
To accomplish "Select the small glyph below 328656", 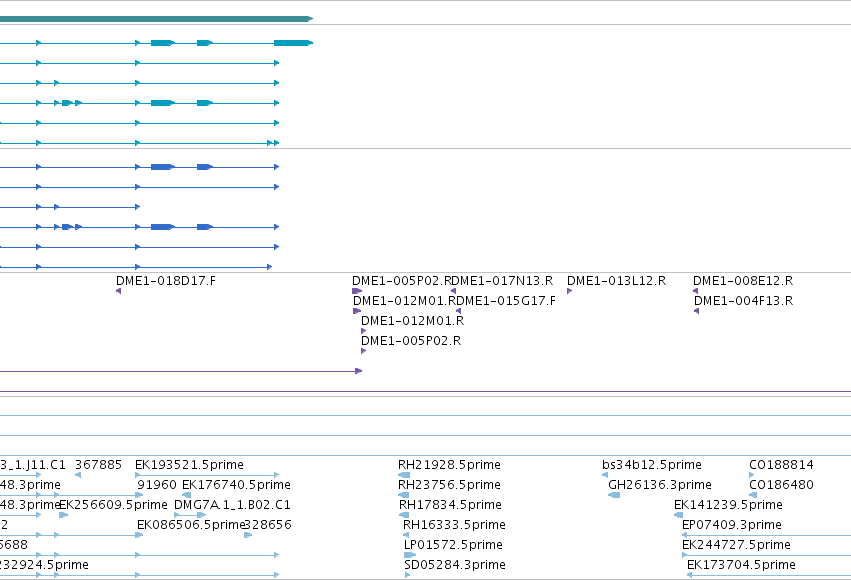I will coord(248,536).
